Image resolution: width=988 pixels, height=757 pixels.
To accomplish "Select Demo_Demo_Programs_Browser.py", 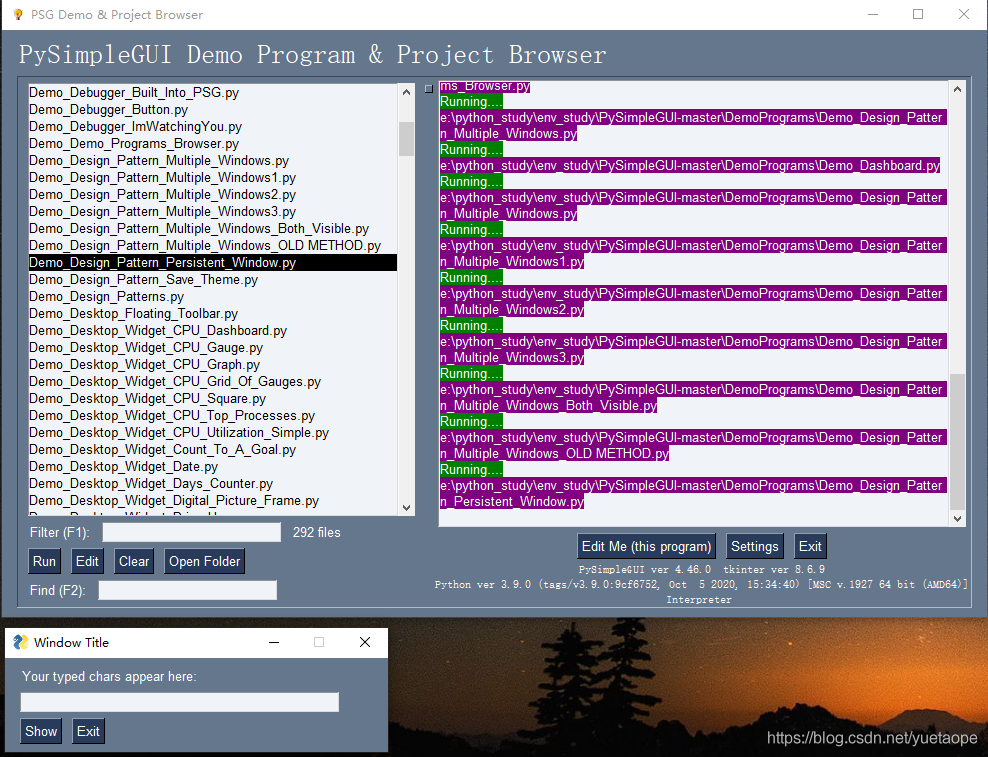I will coord(213,144).
